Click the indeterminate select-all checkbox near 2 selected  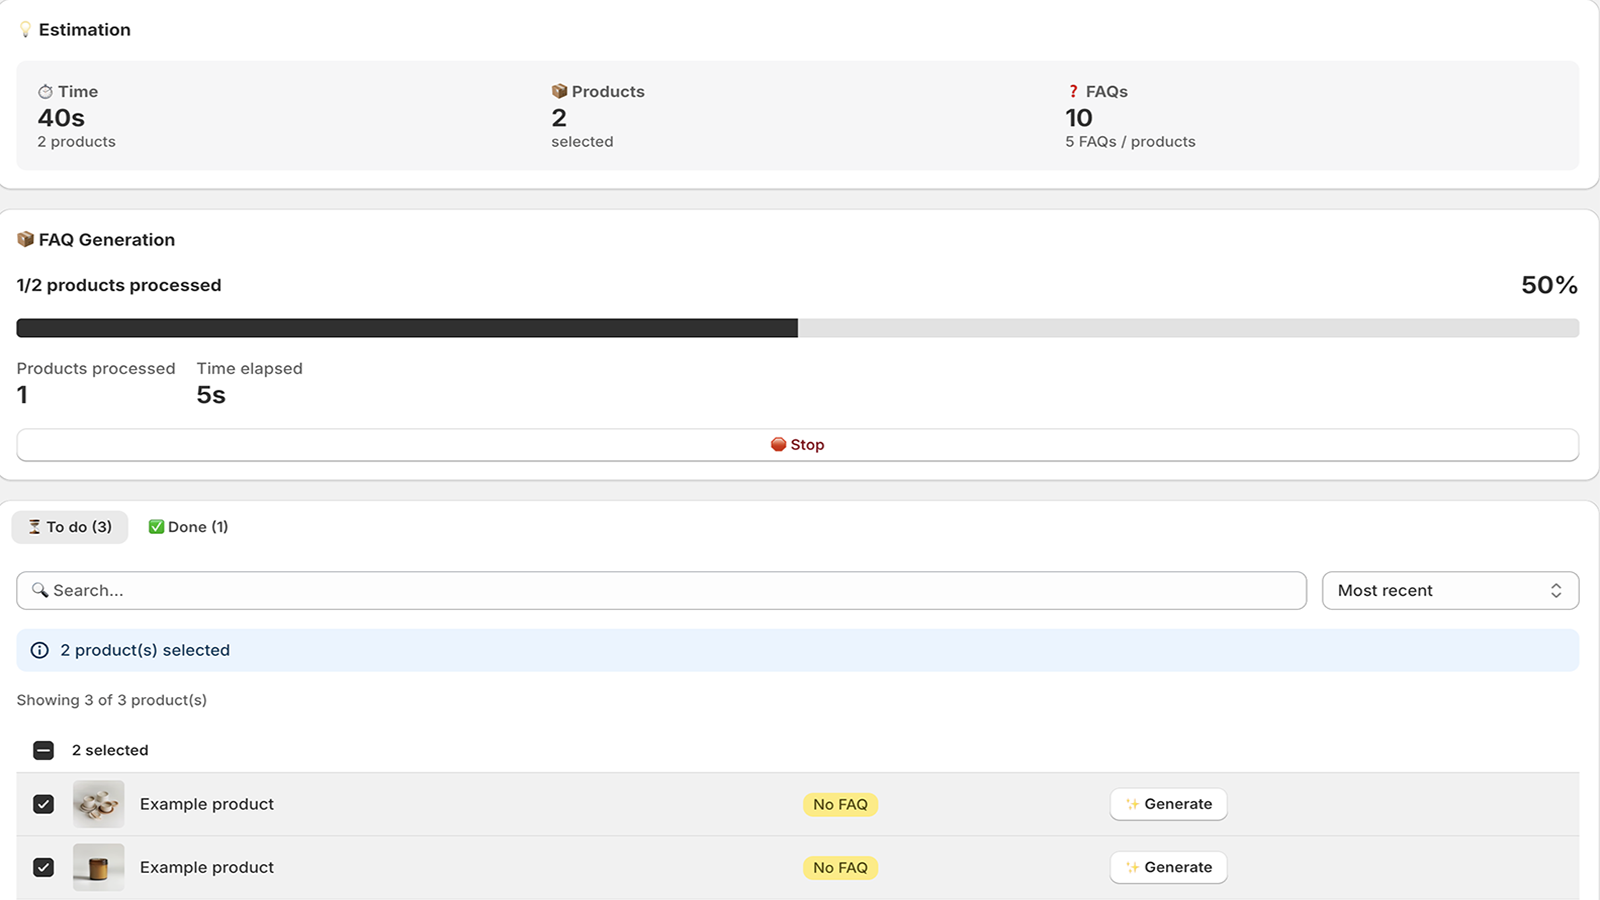pyautogui.click(x=42, y=750)
